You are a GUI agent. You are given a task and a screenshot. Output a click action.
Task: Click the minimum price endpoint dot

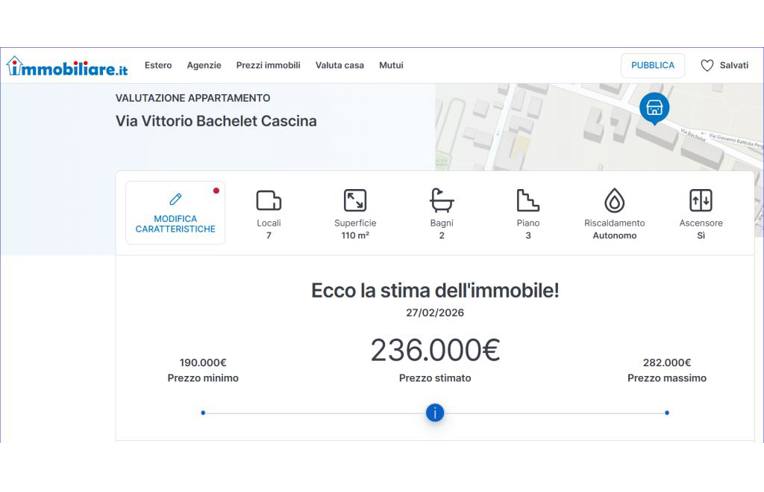[203, 413]
